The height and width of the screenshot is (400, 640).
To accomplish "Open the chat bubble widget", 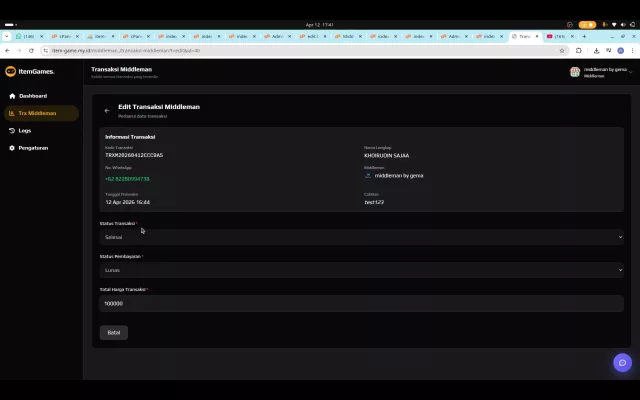I will coord(622,362).
